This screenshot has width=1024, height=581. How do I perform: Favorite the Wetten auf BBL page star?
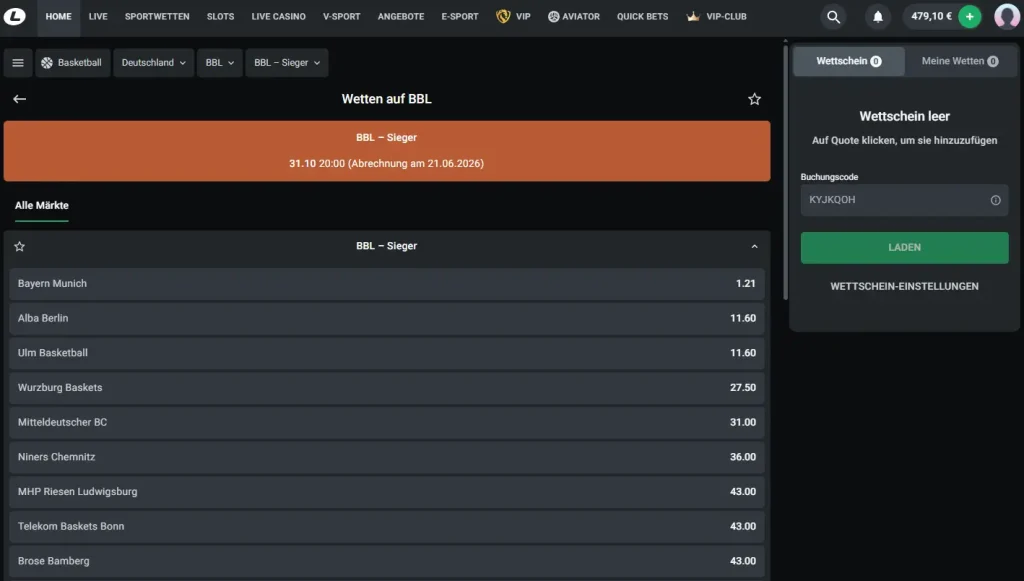pyautogui.click(x=754, y=99)
